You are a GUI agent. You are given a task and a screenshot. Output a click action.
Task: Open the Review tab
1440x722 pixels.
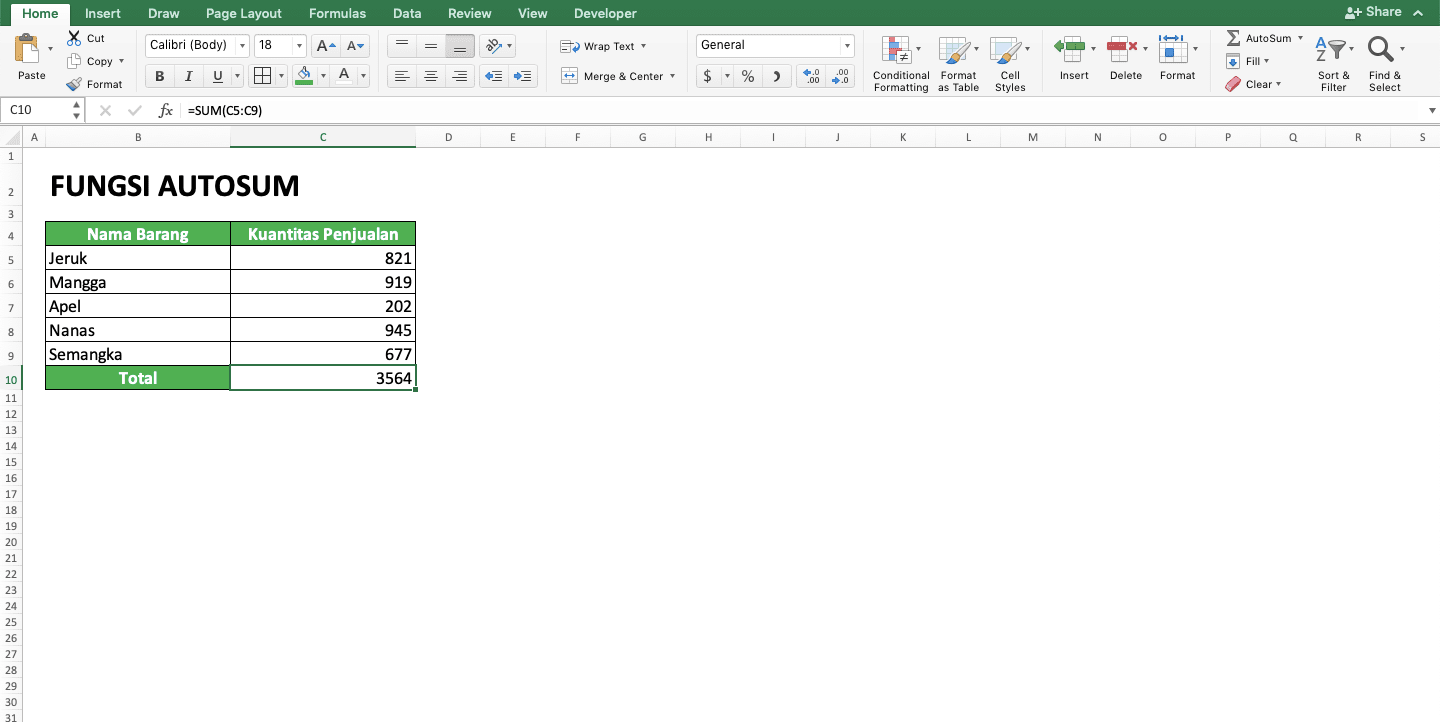[x=470, y=13]
